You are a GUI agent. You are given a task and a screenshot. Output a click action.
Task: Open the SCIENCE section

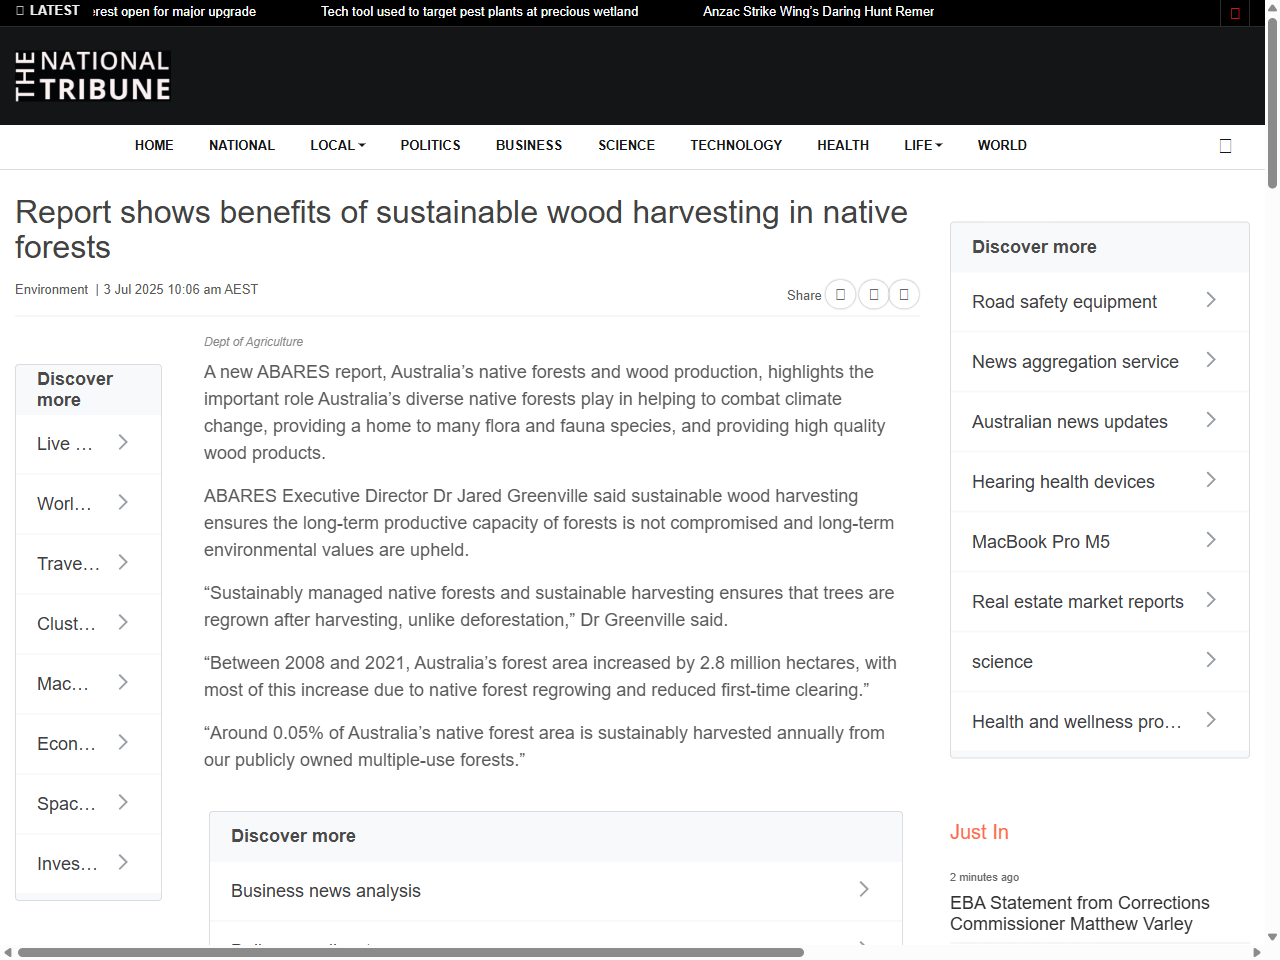[627, 145]
